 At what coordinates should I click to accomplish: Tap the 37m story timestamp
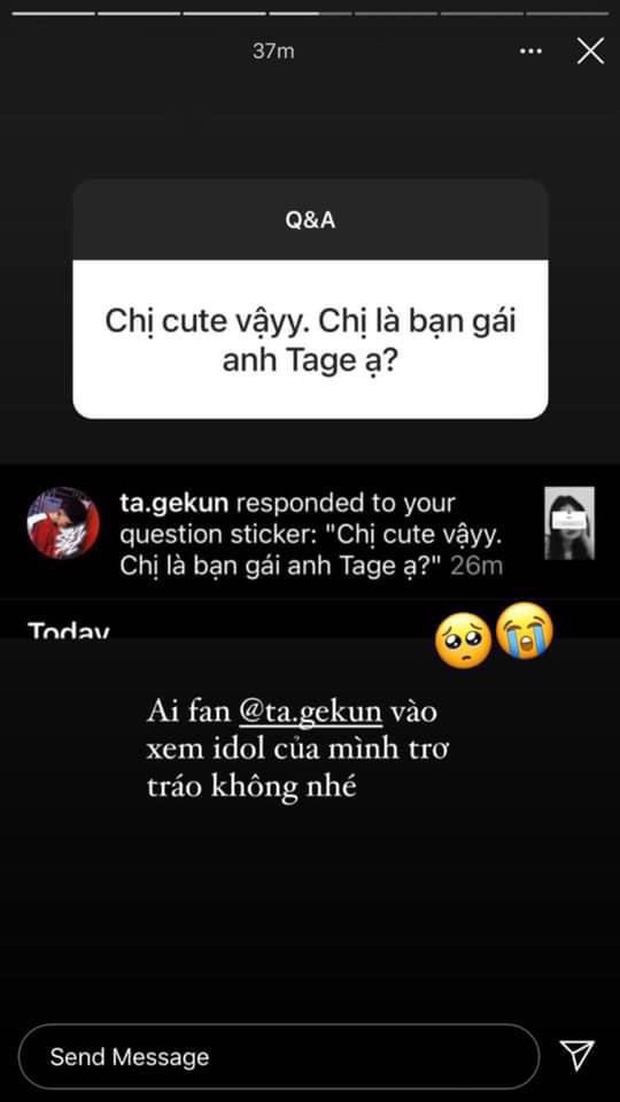coord(273,52)
